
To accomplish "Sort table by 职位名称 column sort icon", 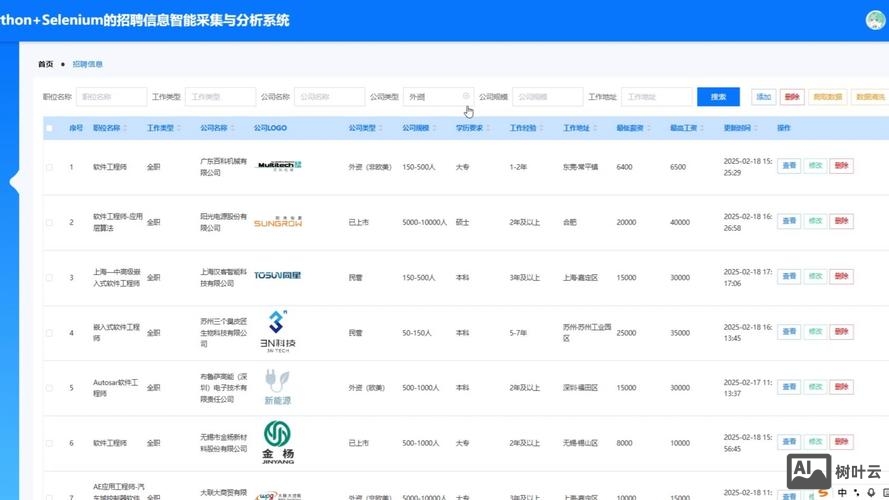I will pos(125,128).
